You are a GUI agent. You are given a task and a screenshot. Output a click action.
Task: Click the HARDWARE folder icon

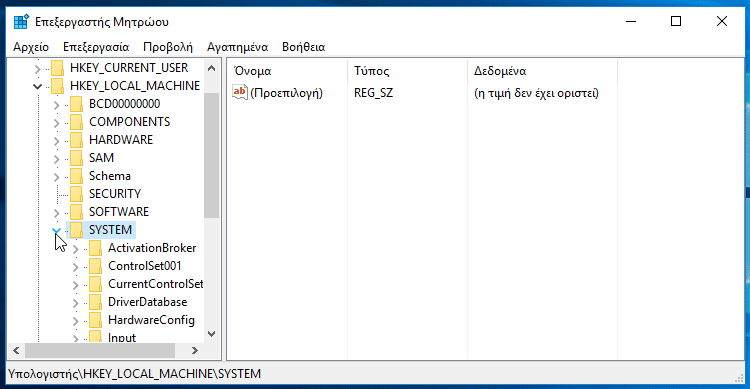pos(77,140)
